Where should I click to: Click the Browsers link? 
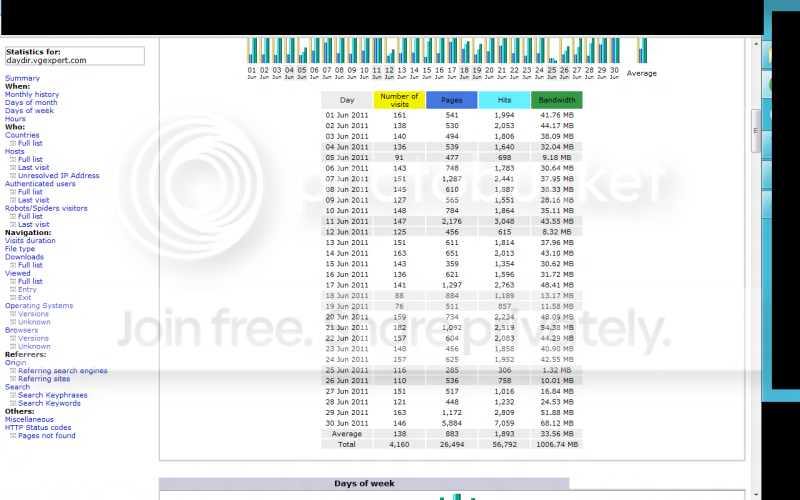point(21,331)
